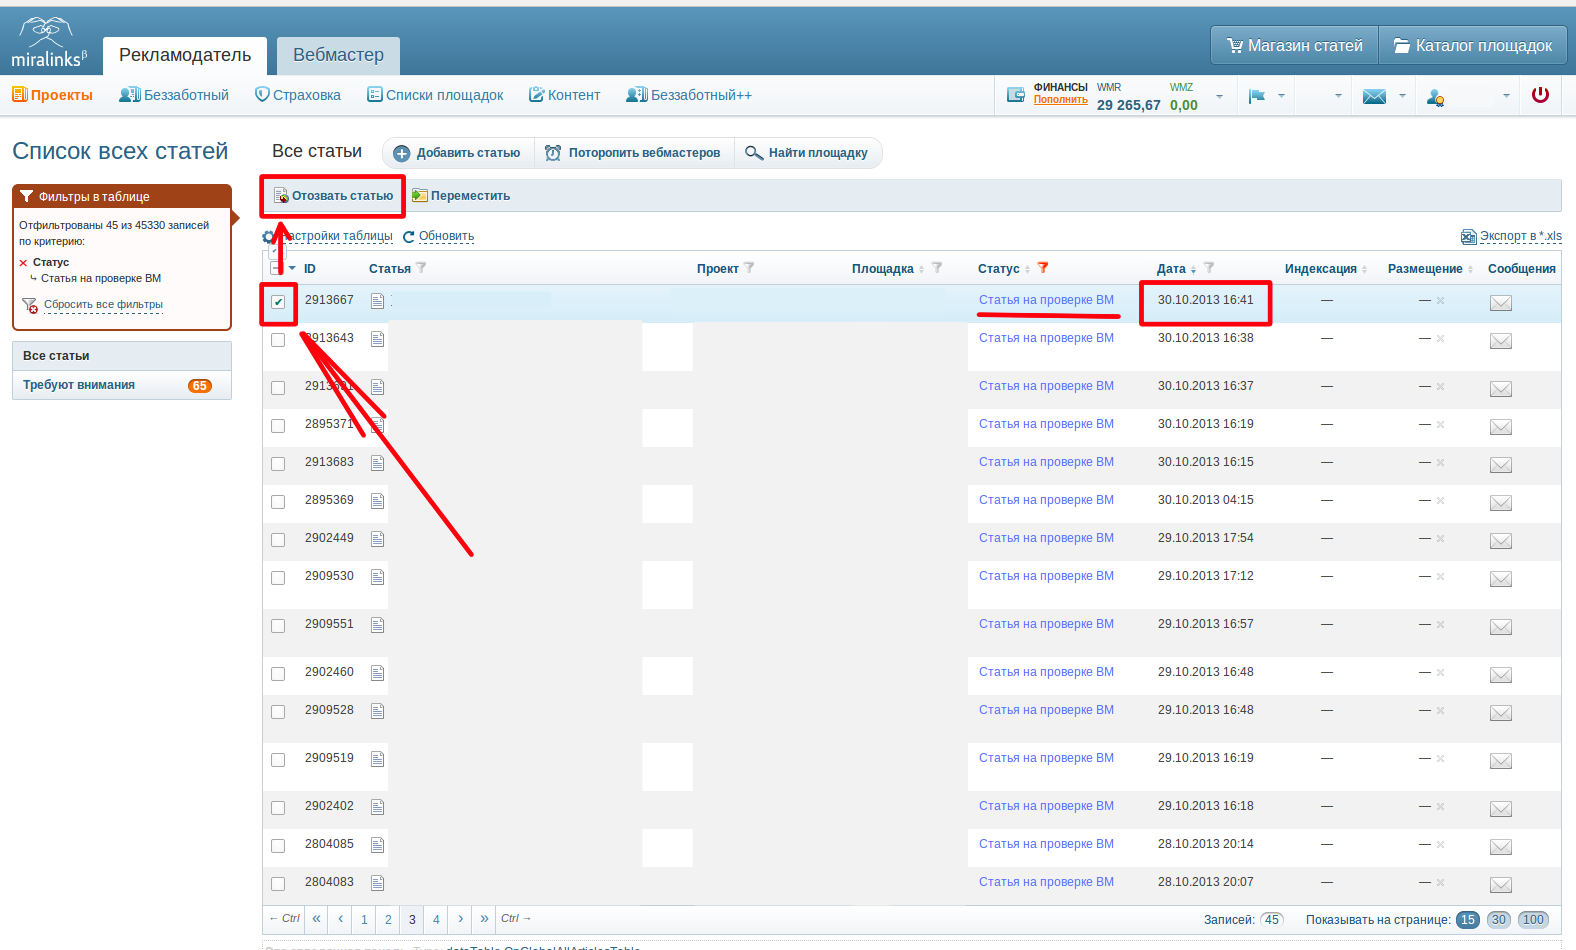This screenshot has height=950, width=1576.
Task: Check the checkbox for article 2913683
Action: [278, 464]
